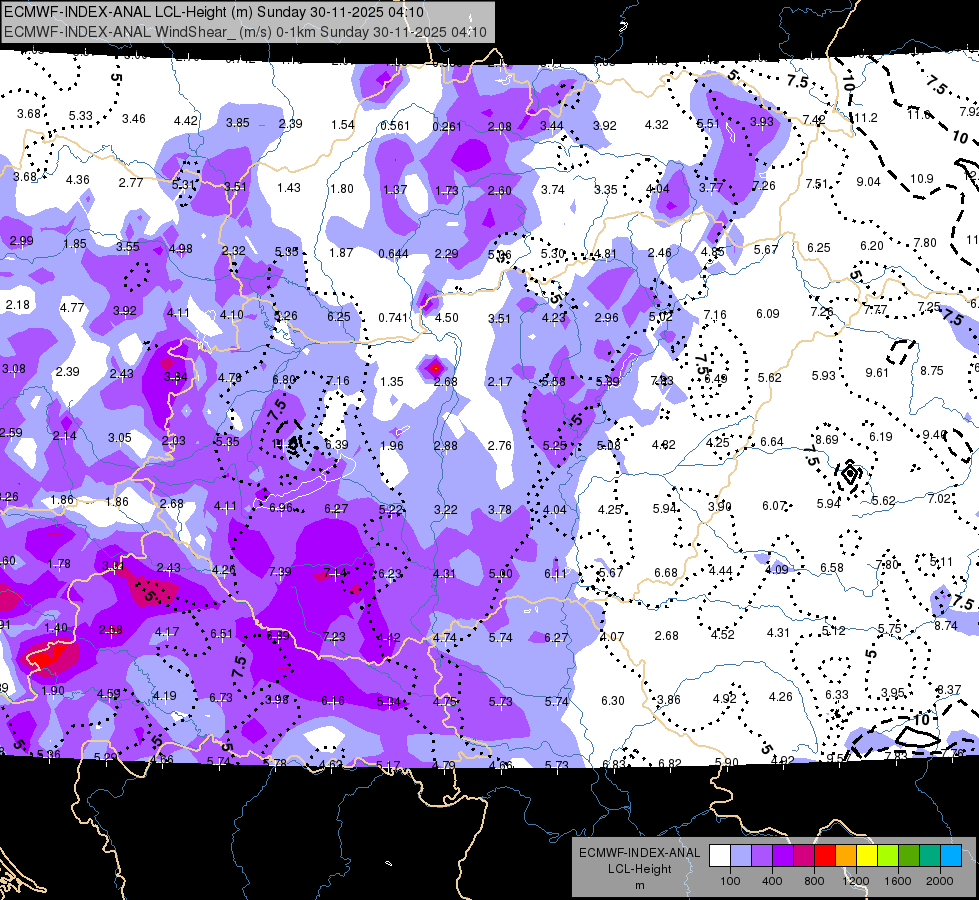Click the wind shear value 4.50
Screen dimensions: 979x900
pos(447,318)
